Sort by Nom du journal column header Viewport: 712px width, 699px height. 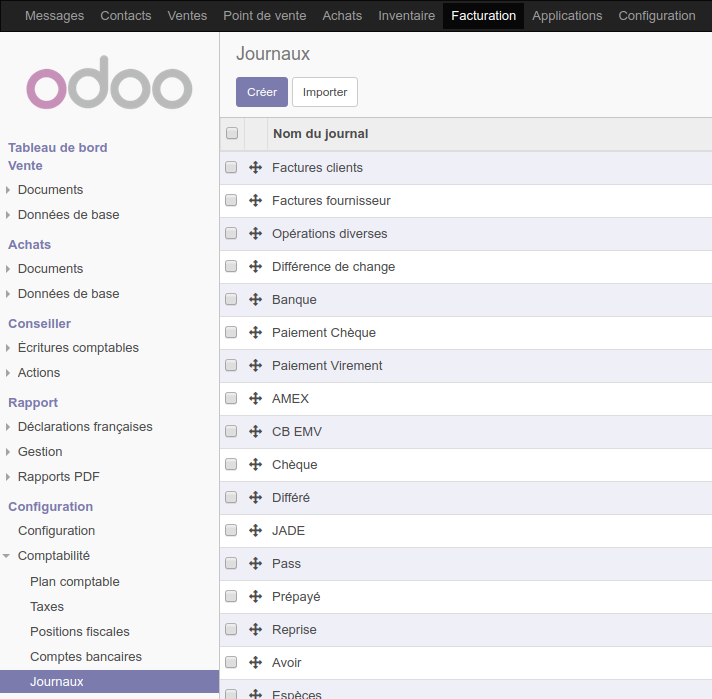320,134
